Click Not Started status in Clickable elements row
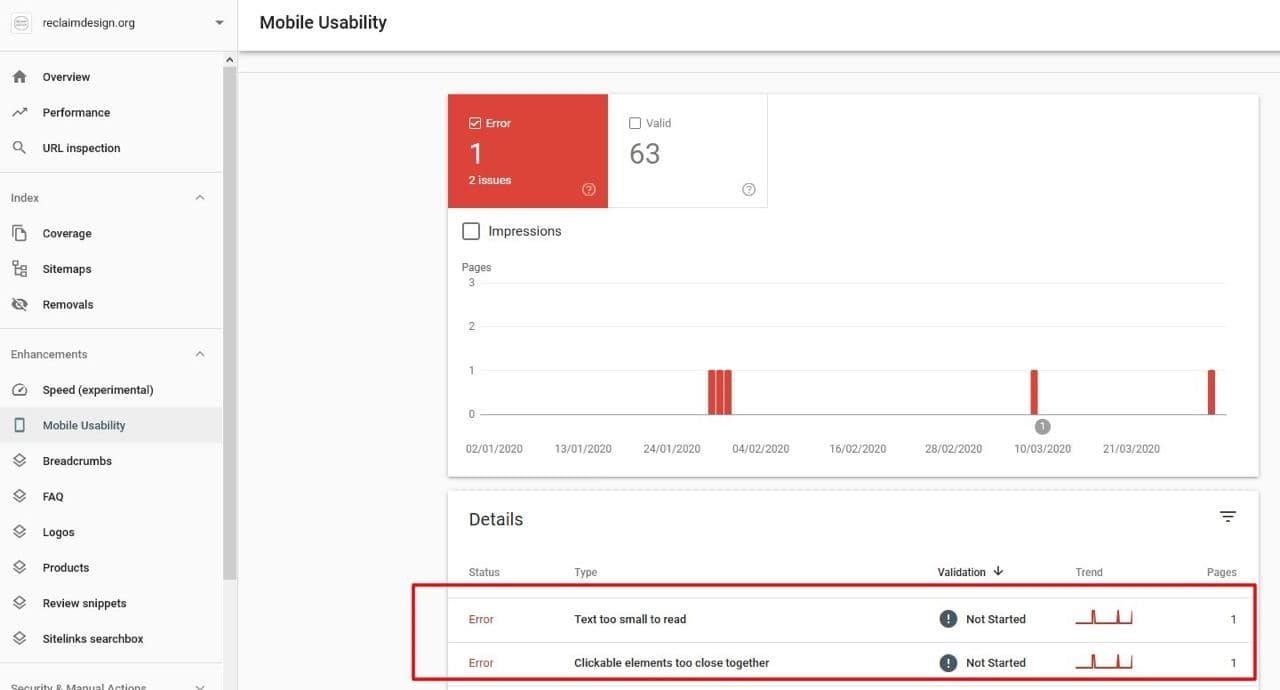Image resolution: width=1280 pixels, height=690 pixels. [x=995, y=662]
